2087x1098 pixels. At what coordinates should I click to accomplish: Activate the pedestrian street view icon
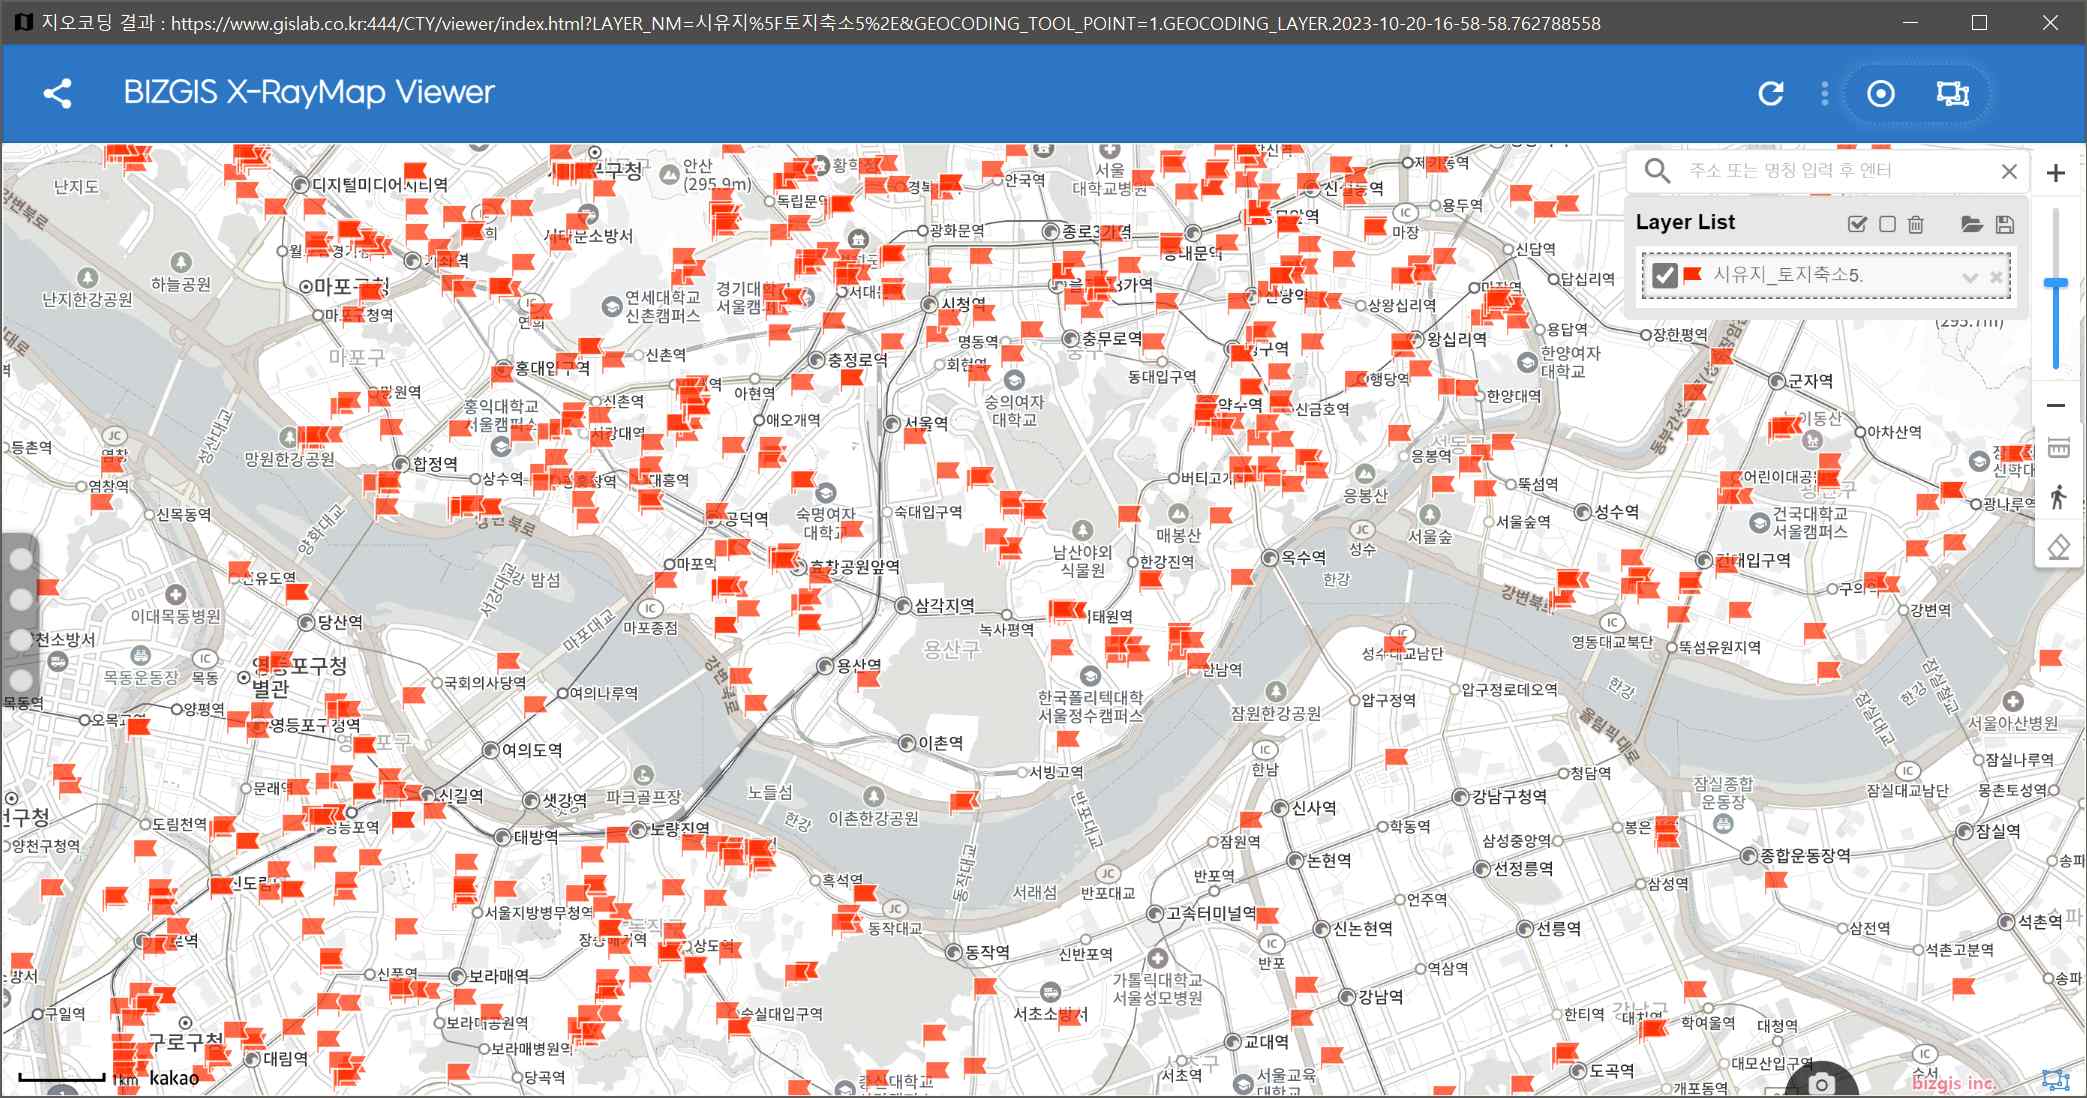(x=2058, y=497)
